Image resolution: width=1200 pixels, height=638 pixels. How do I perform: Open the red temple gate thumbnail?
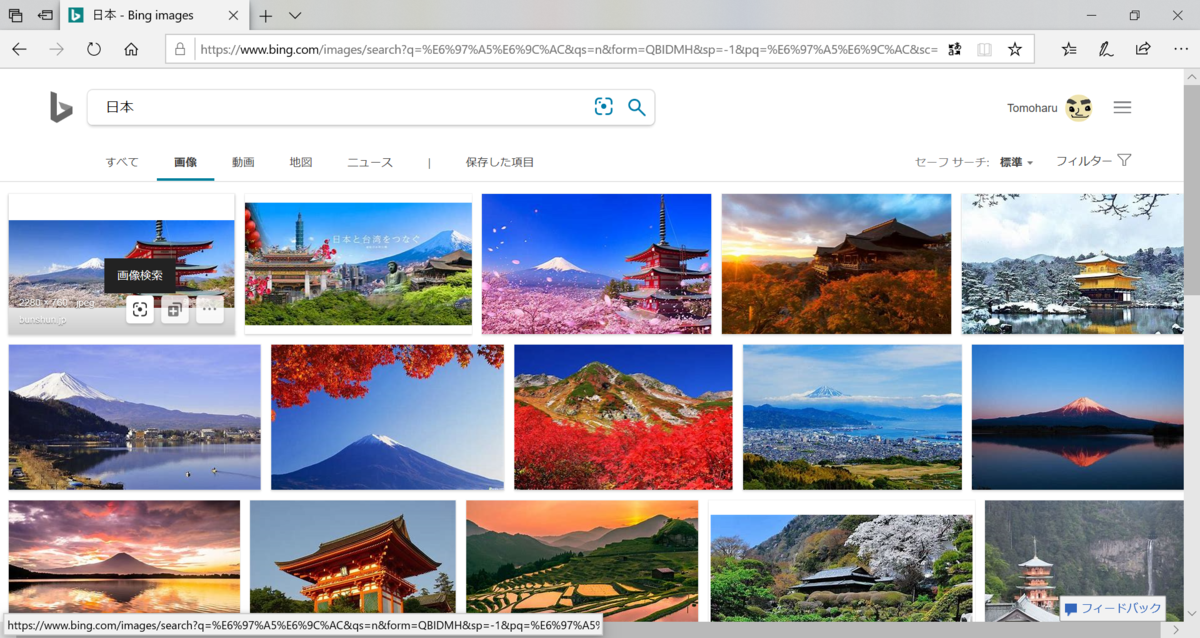pyautogui.click(x=353, y=557)
